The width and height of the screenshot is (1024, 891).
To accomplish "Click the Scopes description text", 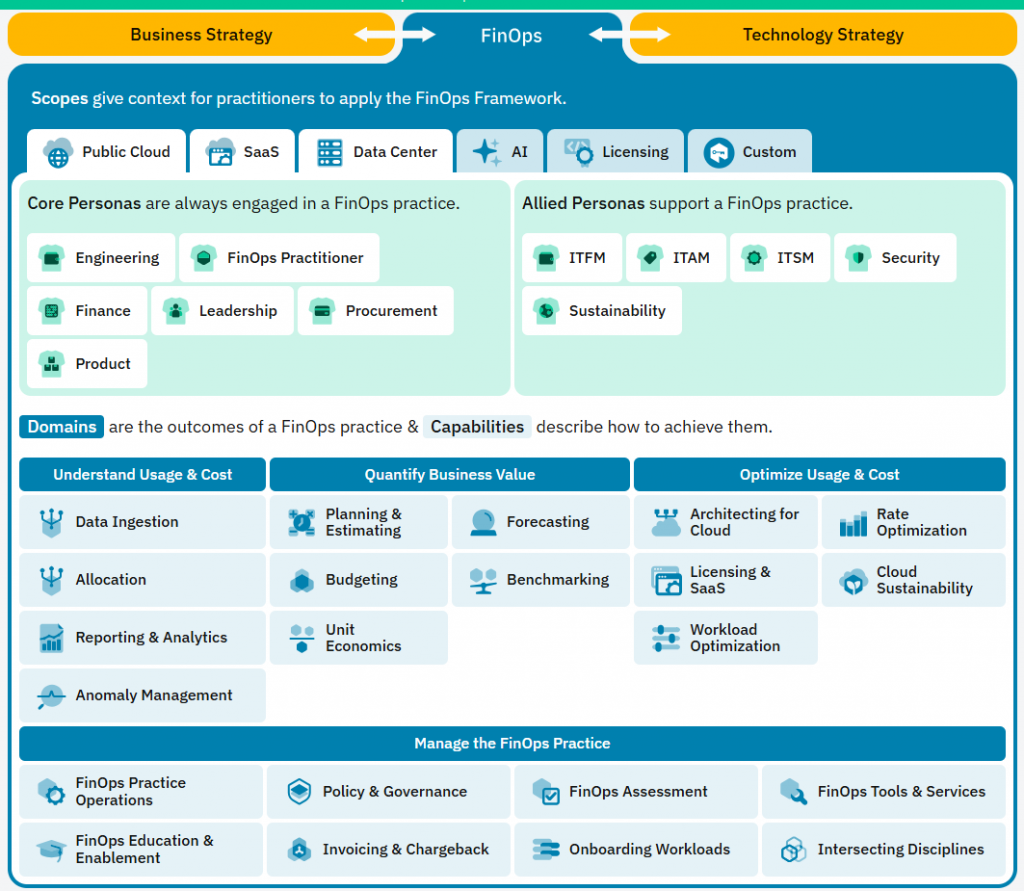I will (x=298, y=99).
